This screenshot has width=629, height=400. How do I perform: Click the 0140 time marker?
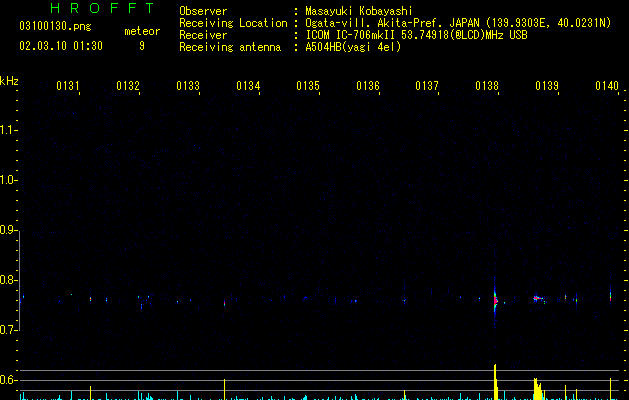pos(607,86)
